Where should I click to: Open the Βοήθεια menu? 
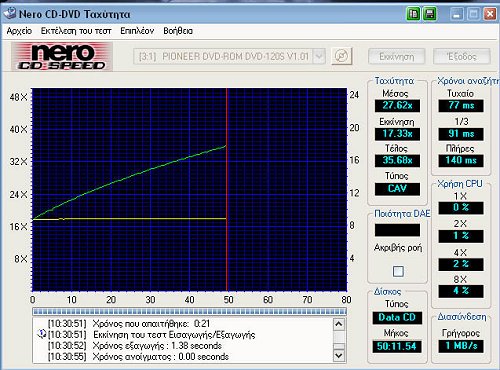point(178,31)
